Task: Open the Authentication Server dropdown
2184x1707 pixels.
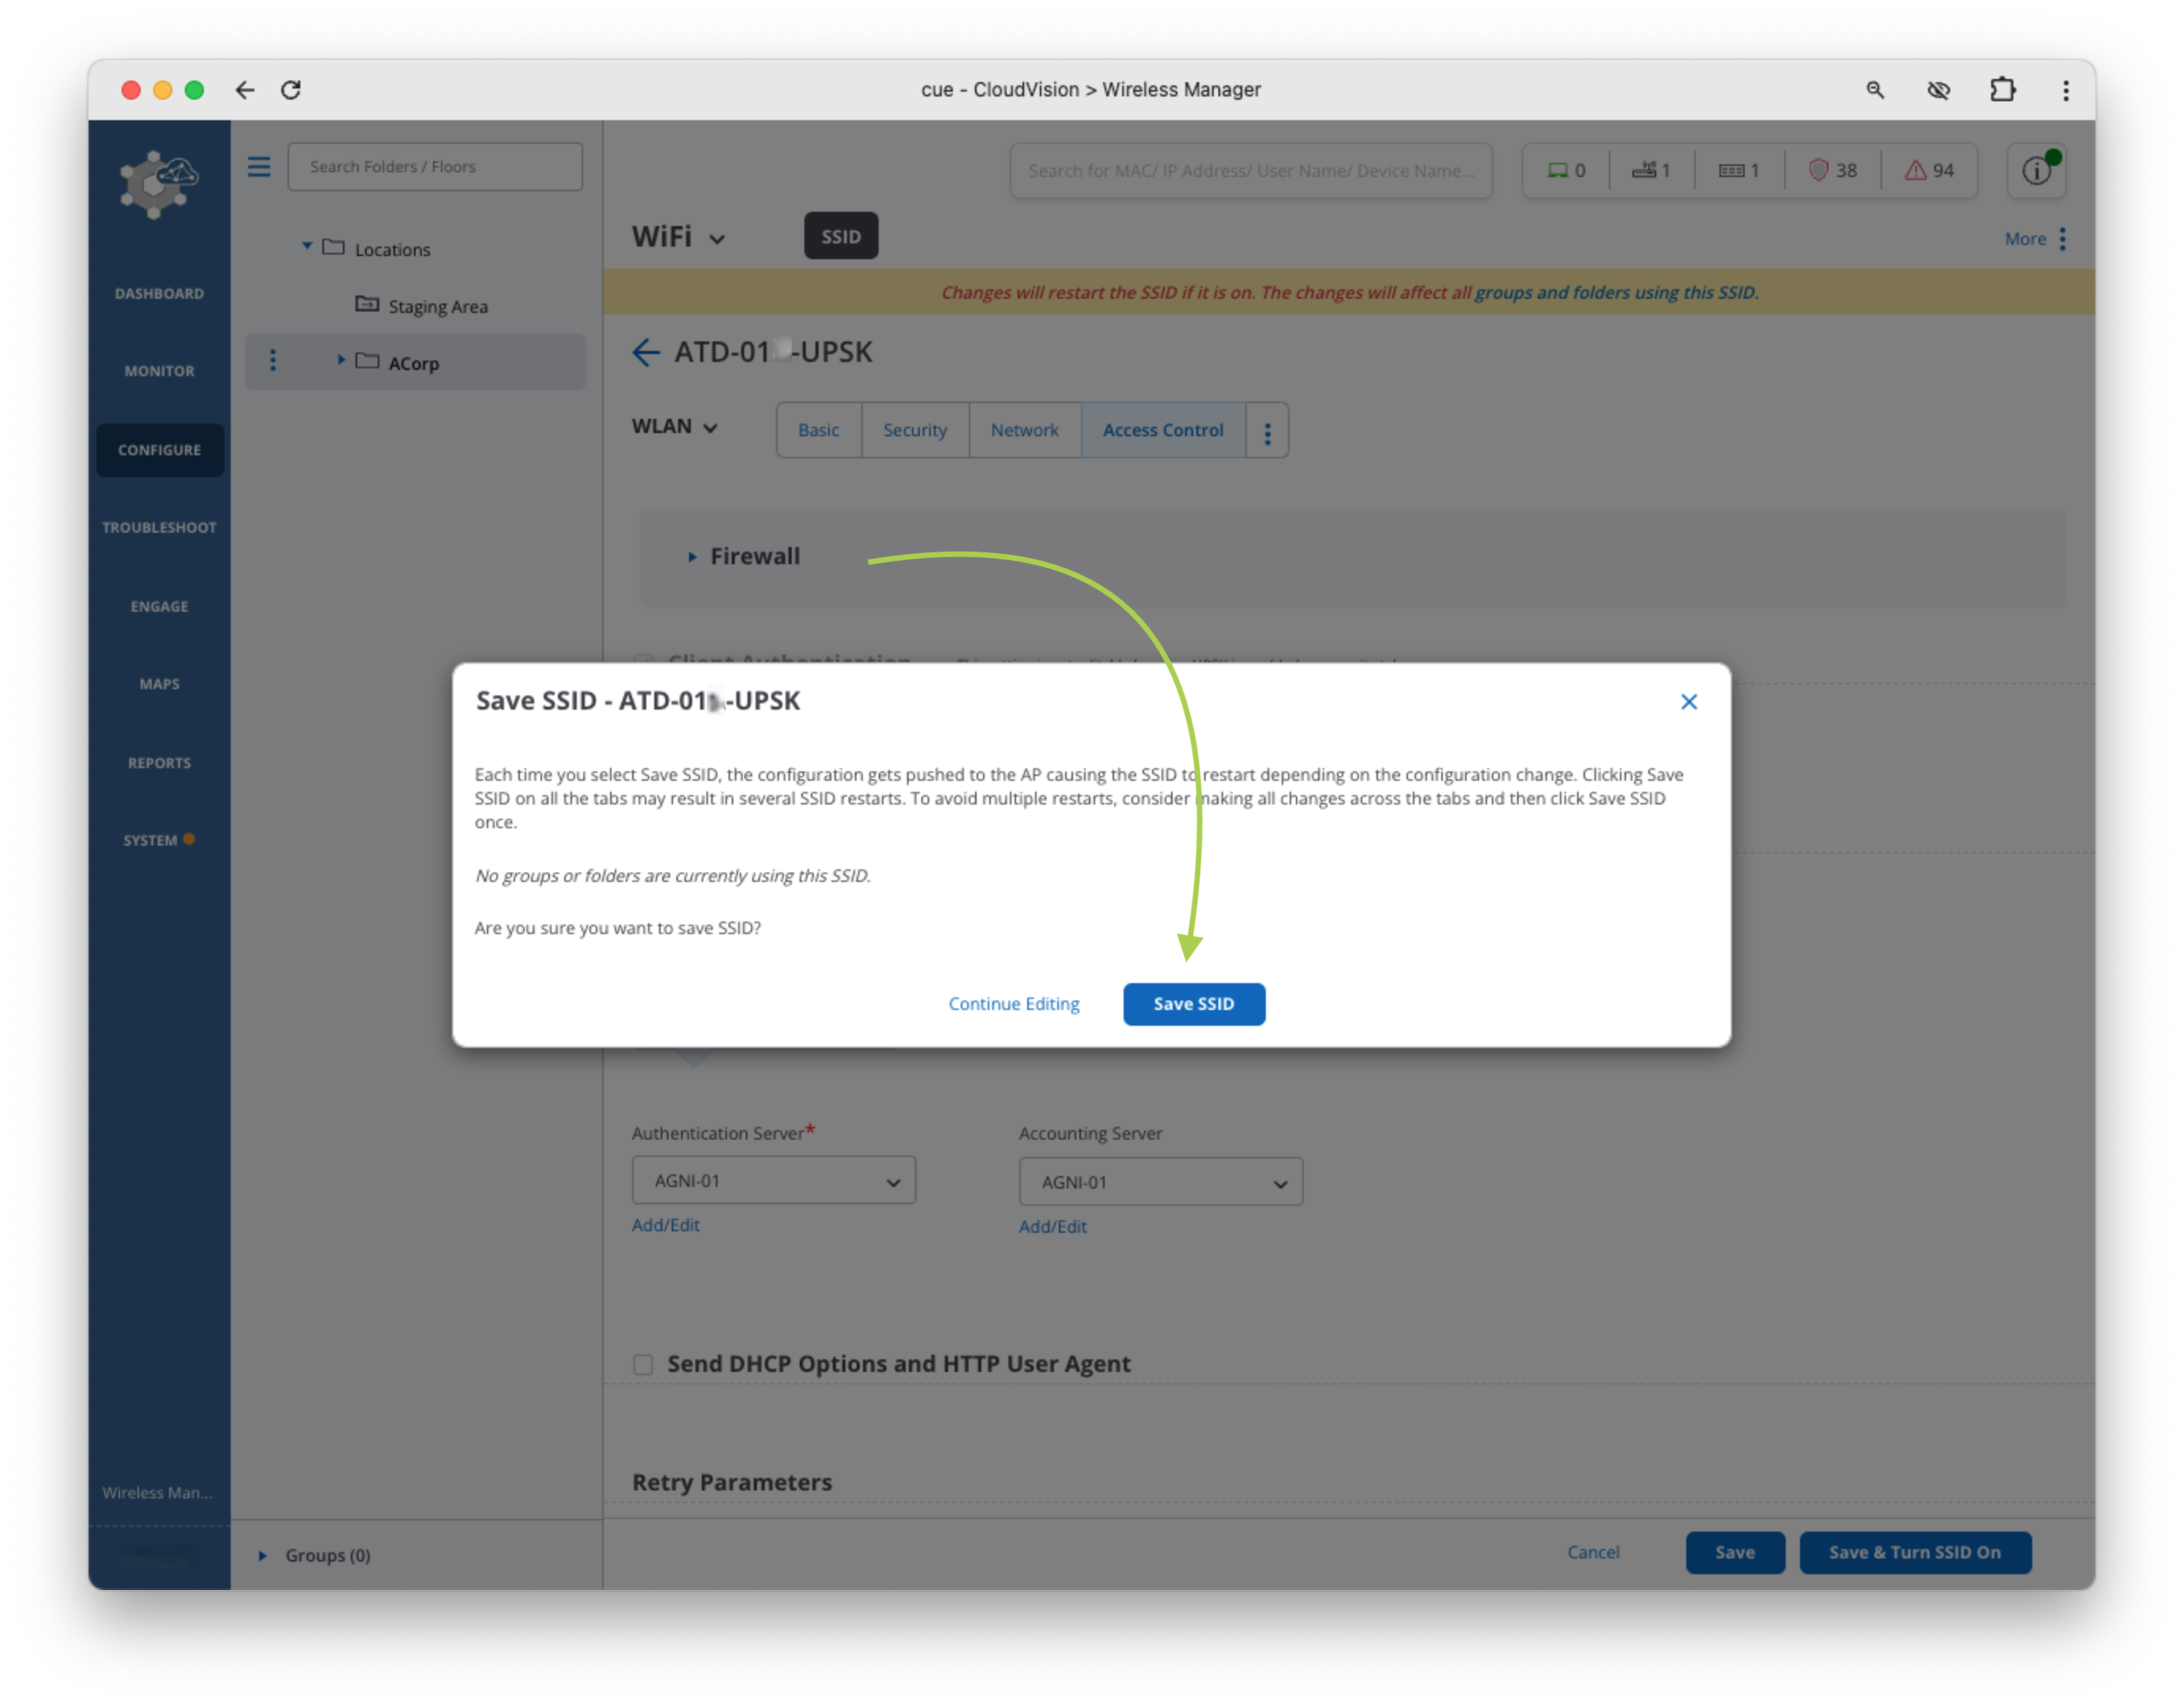Action: (x=773, y=1181)
